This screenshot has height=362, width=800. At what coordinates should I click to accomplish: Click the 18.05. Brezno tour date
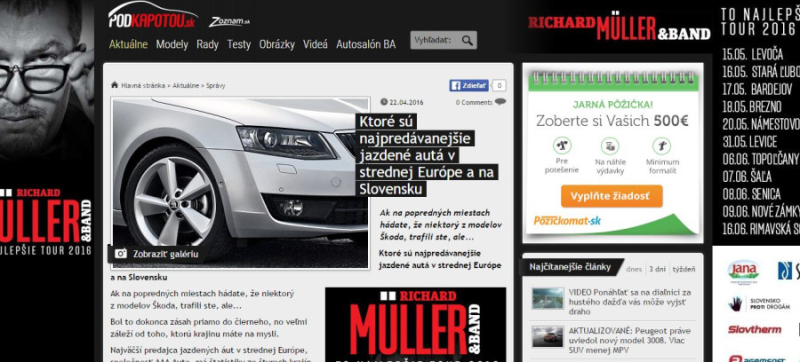[751, 107]
